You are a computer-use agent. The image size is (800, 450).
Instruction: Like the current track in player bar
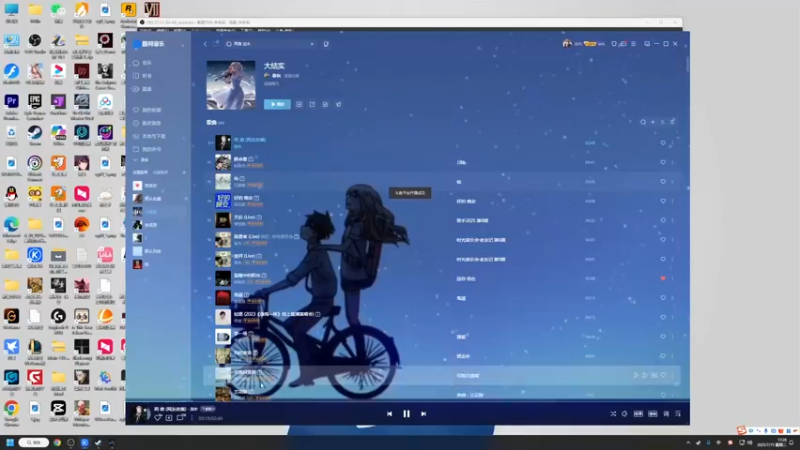[158, 418]
